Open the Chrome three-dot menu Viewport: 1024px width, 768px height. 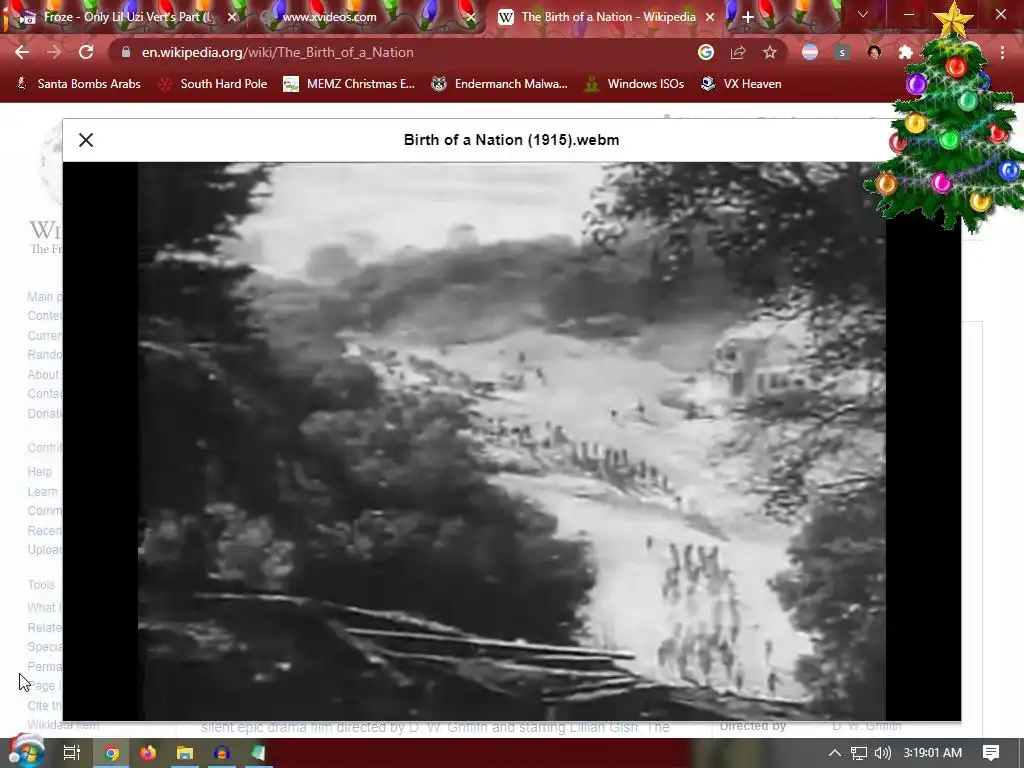coord(1002,52)
